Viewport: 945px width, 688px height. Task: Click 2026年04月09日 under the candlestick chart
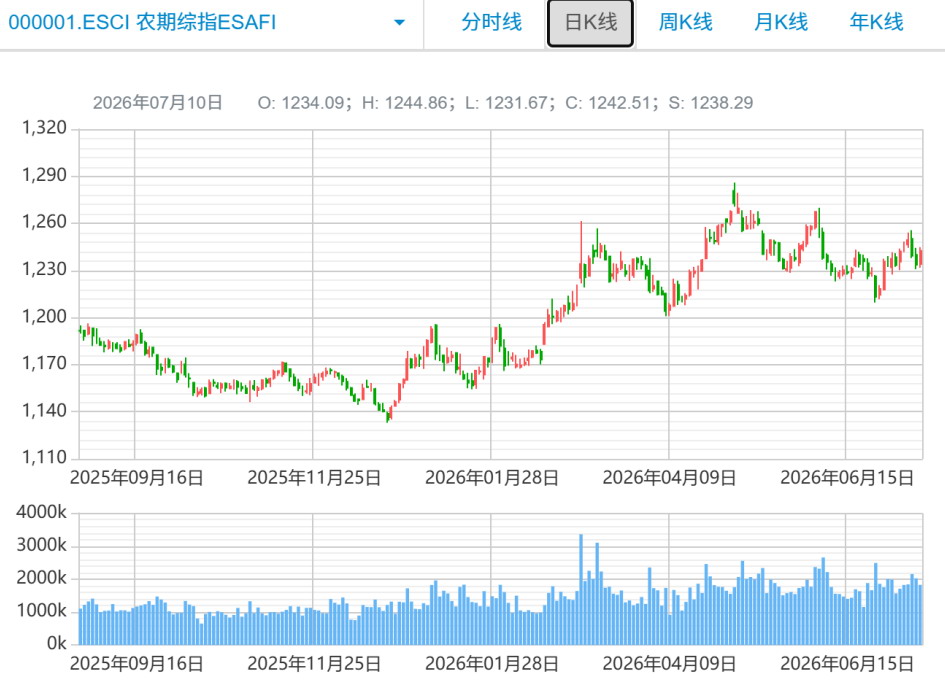tap(670, 478)
